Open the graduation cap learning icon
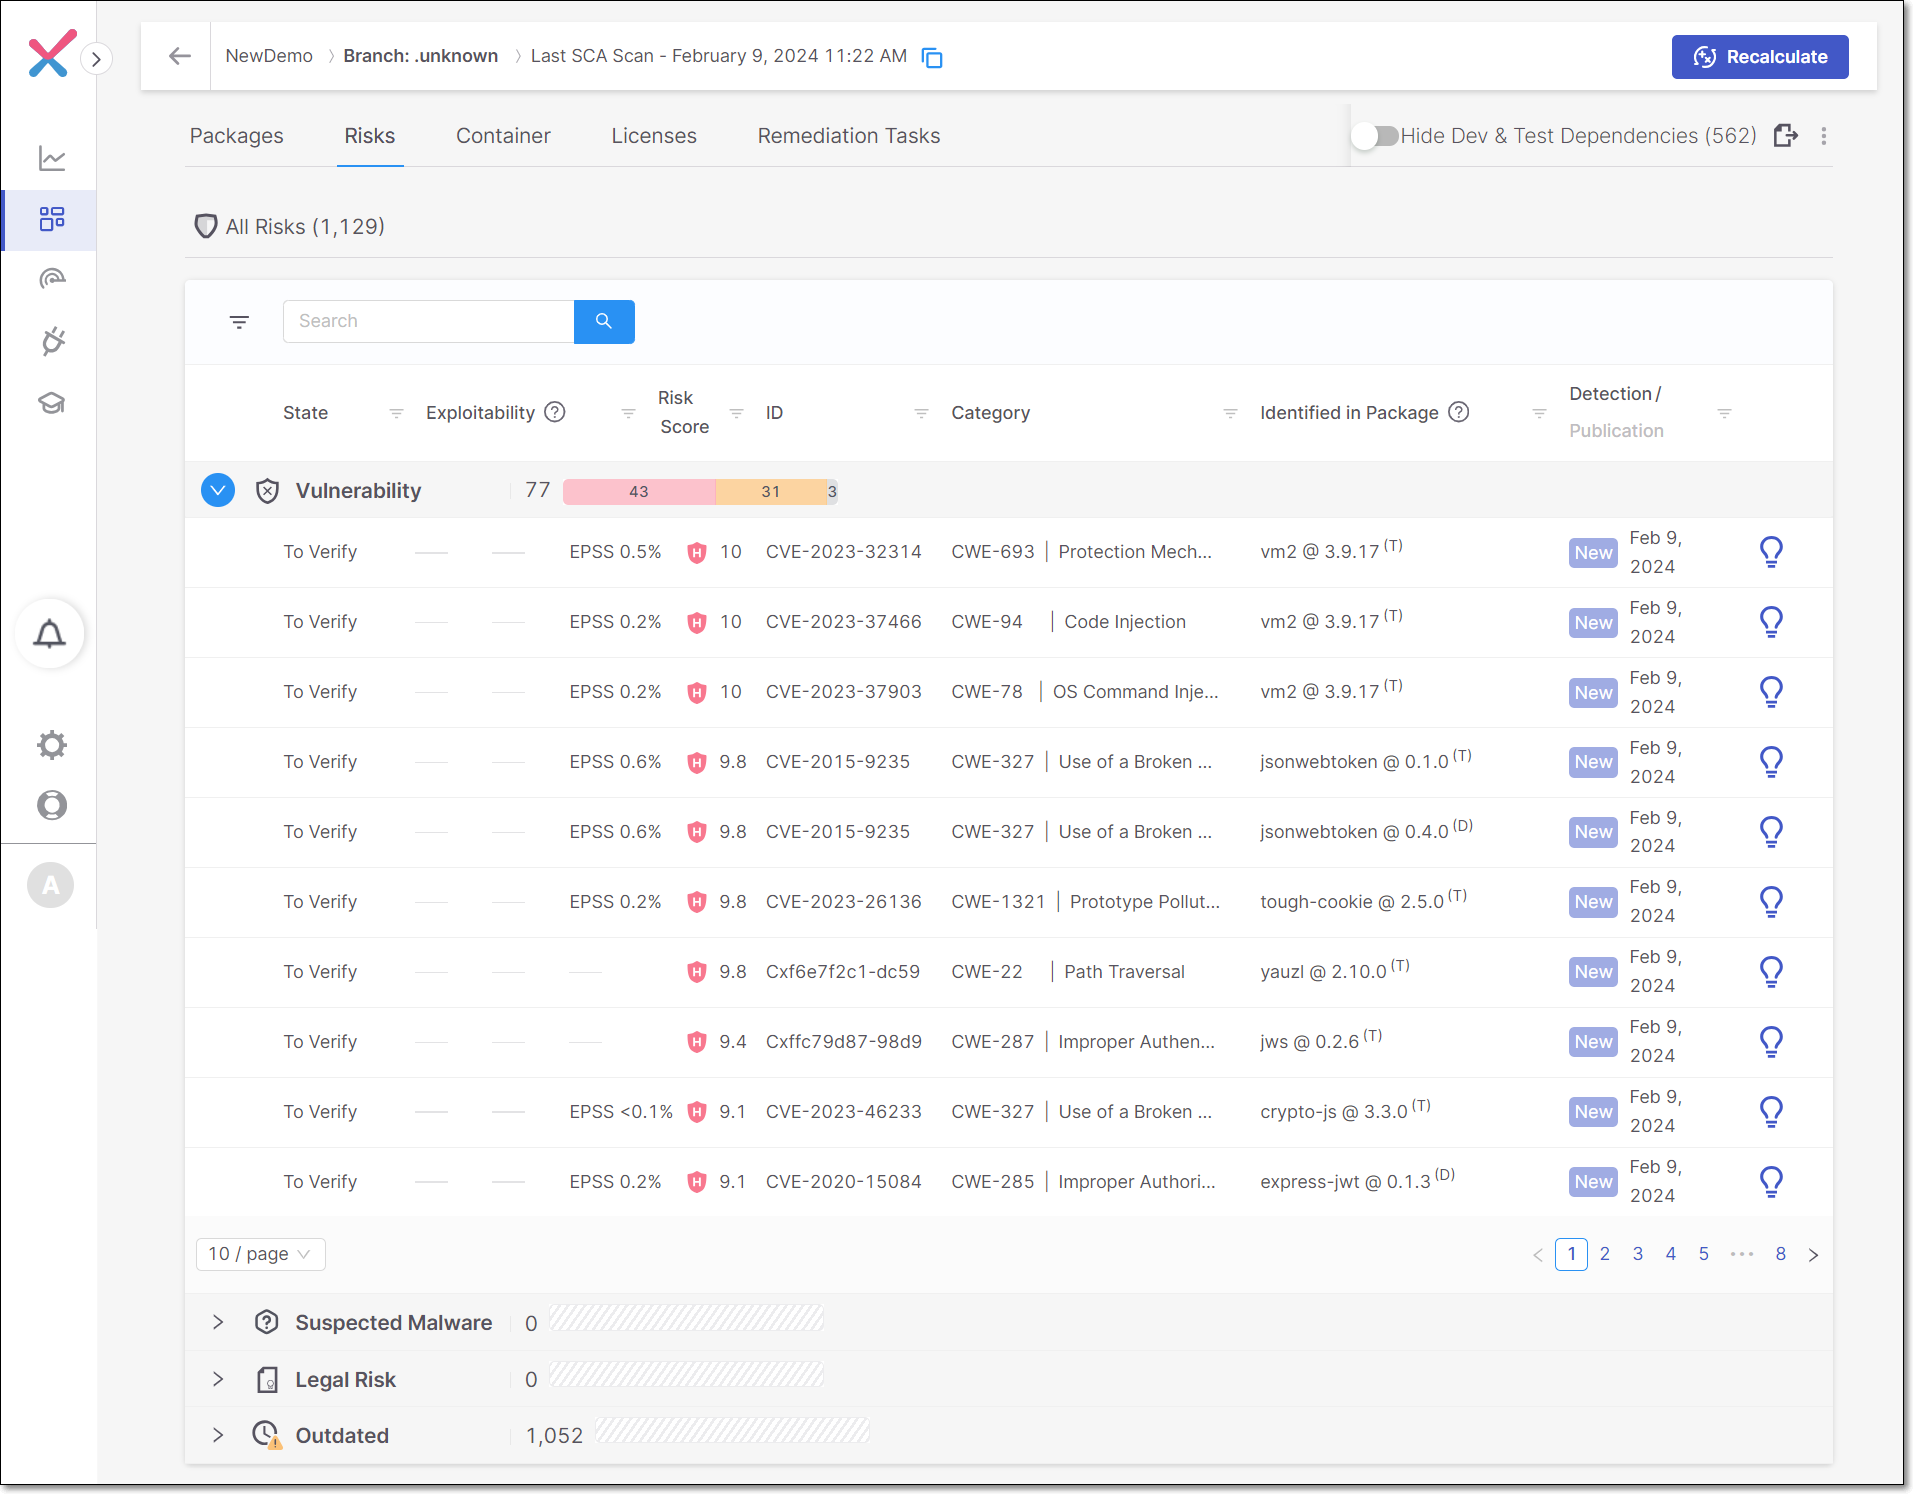This screenshot has width=1913, height=1494. (52, 403)
